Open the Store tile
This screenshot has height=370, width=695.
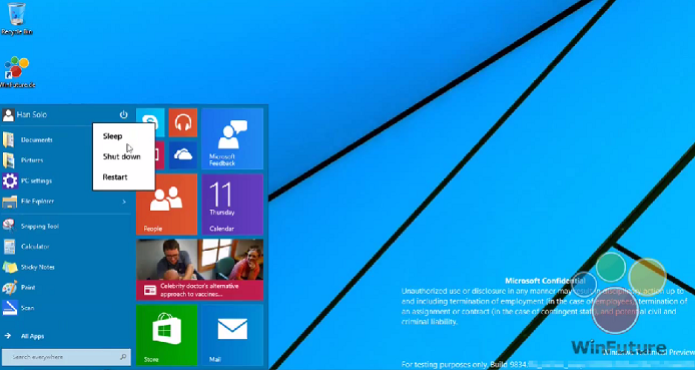(x=166, y=335)
